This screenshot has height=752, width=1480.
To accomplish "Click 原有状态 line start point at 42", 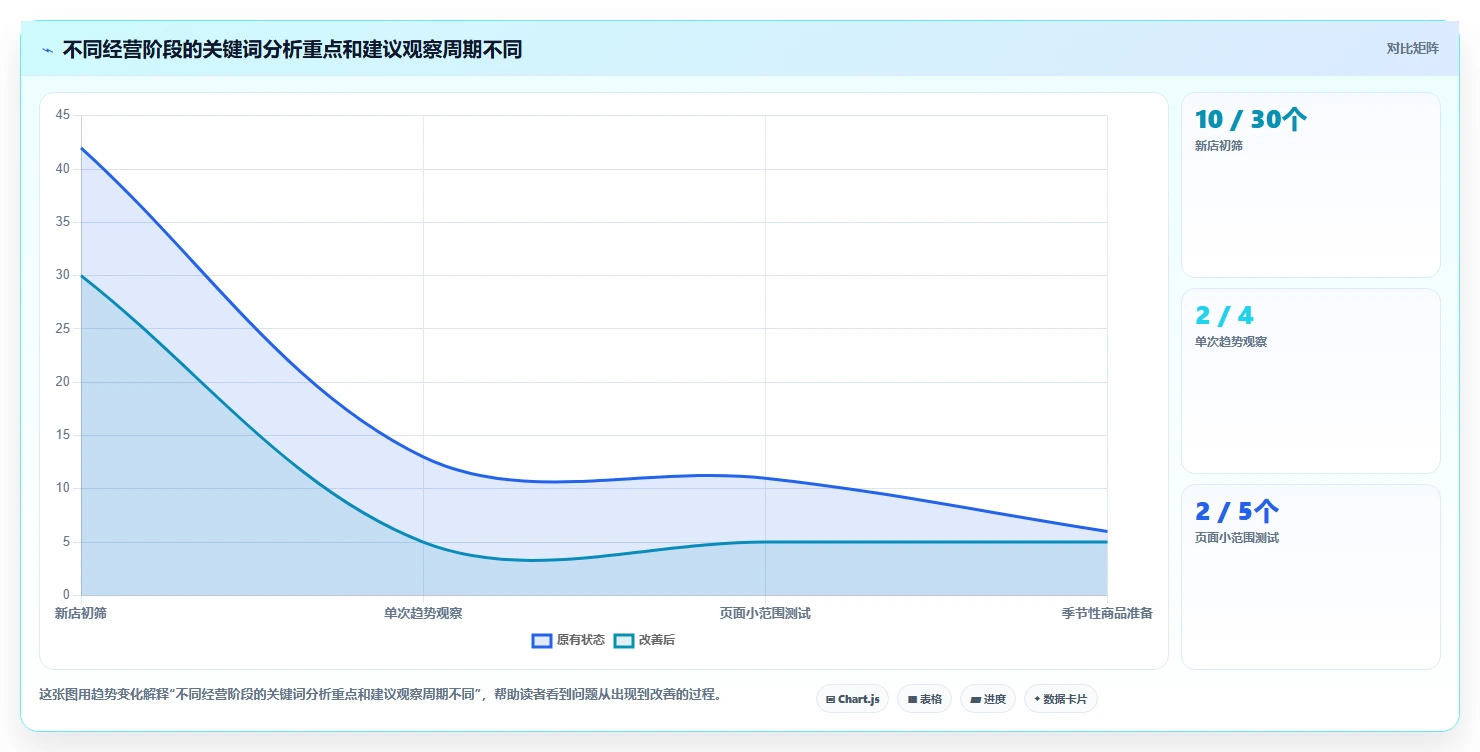I will click(x=81, y=148).
